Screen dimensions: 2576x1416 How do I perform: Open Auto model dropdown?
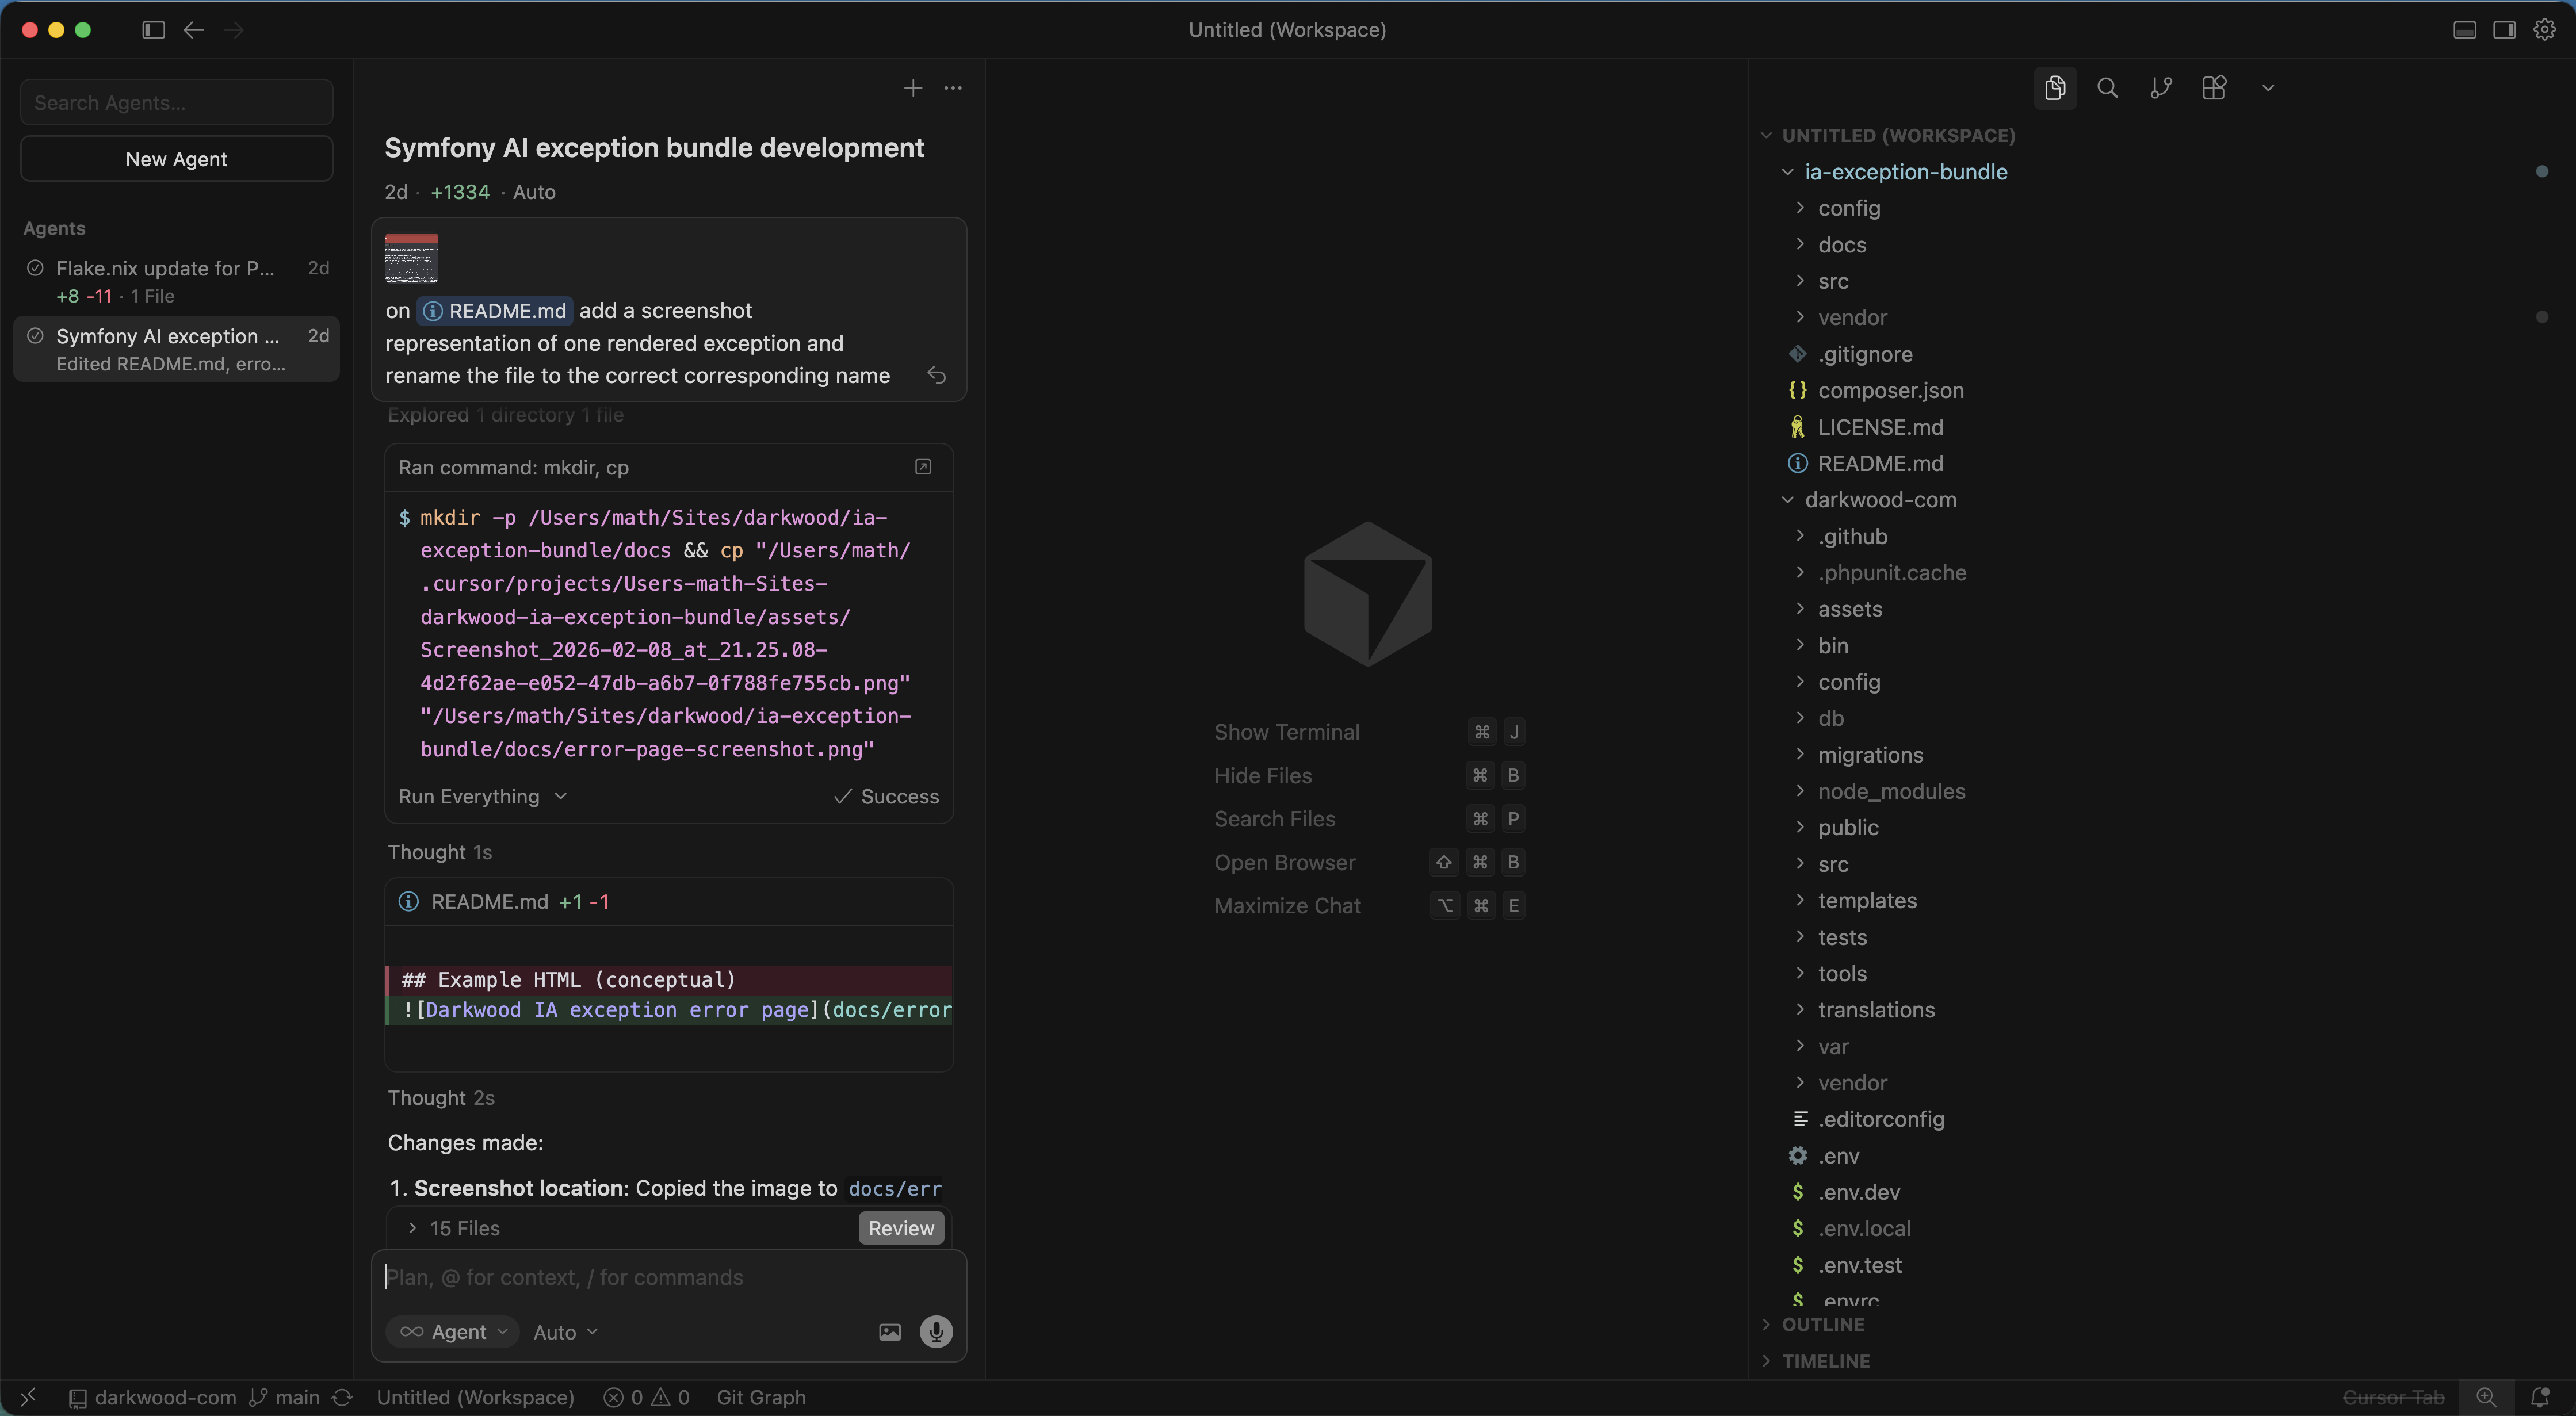pos(565,1331)
